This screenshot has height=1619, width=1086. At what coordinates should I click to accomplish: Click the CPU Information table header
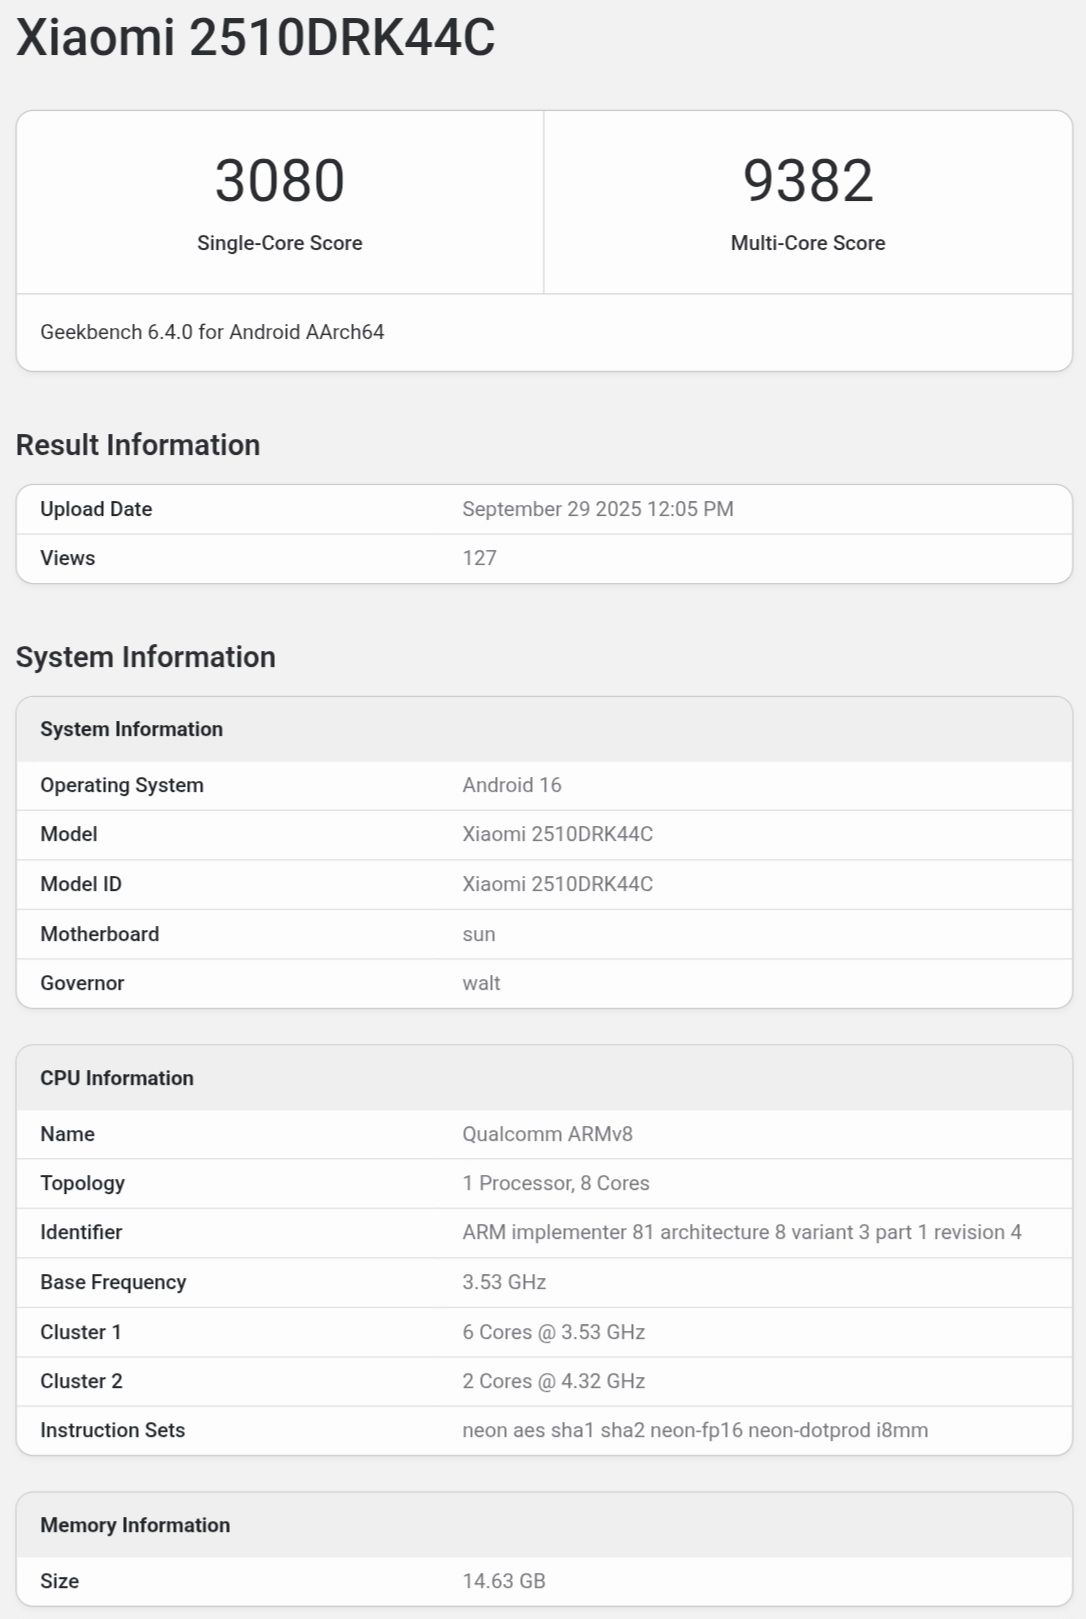point(117,1078)
